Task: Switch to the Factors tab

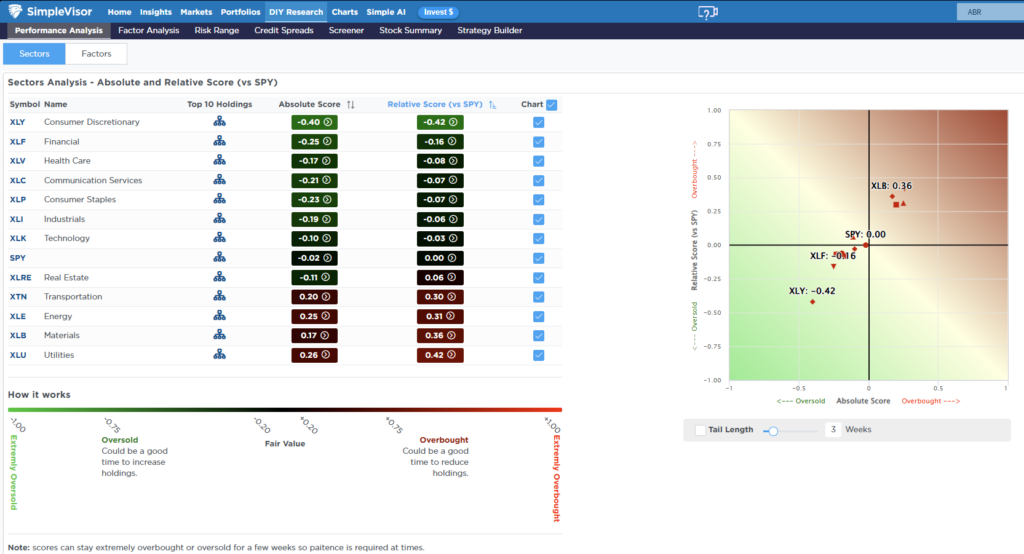Action: [x=96, y=54]
